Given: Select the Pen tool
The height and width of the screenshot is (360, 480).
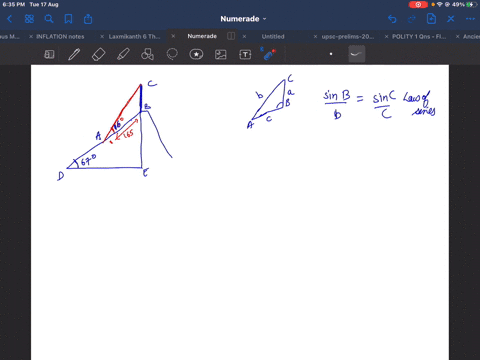Looking at the screenshot, I should coord(74,54).
